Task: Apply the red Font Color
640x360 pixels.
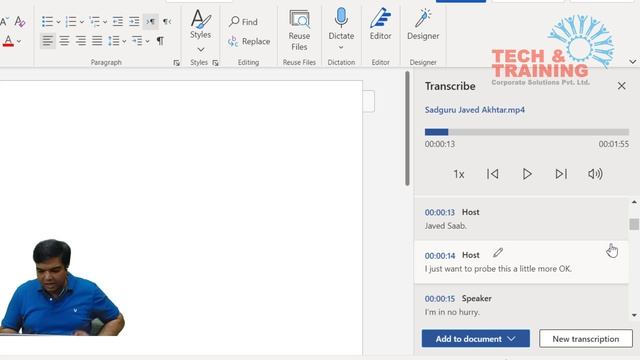Action: tap(8, 41)
